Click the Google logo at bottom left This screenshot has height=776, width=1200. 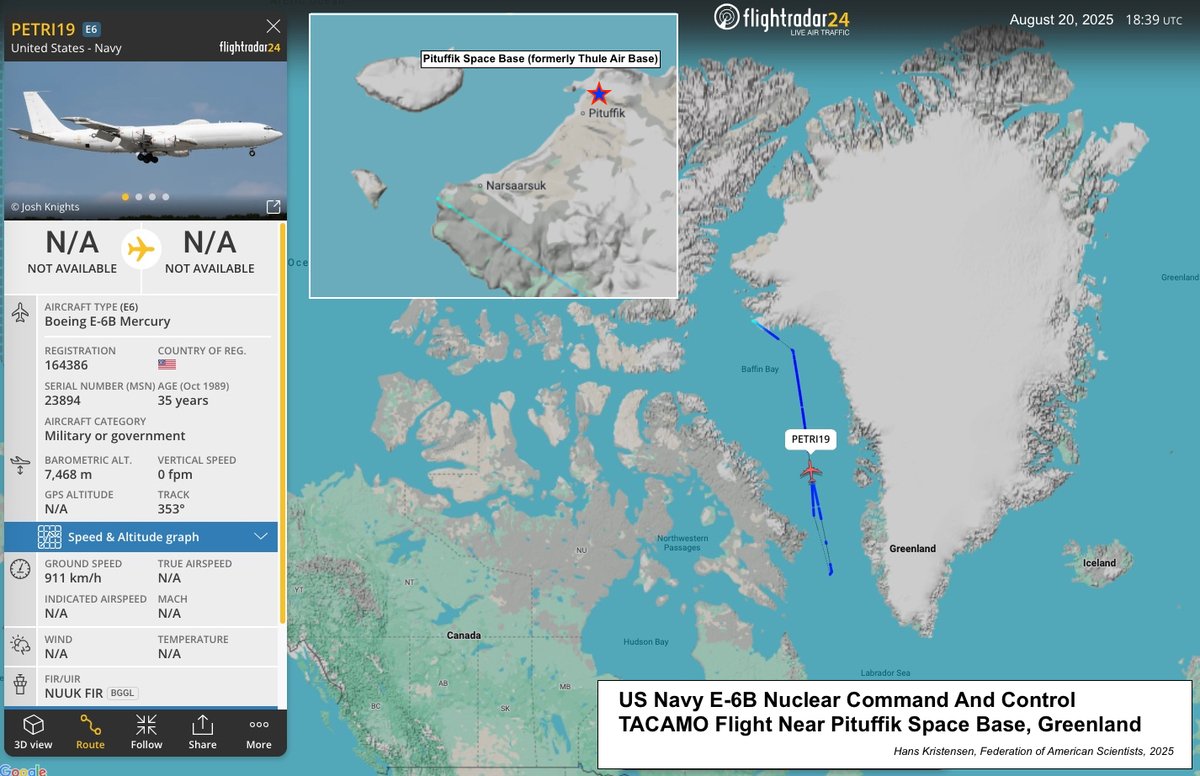pyautogui.click(x=23, y=769)
